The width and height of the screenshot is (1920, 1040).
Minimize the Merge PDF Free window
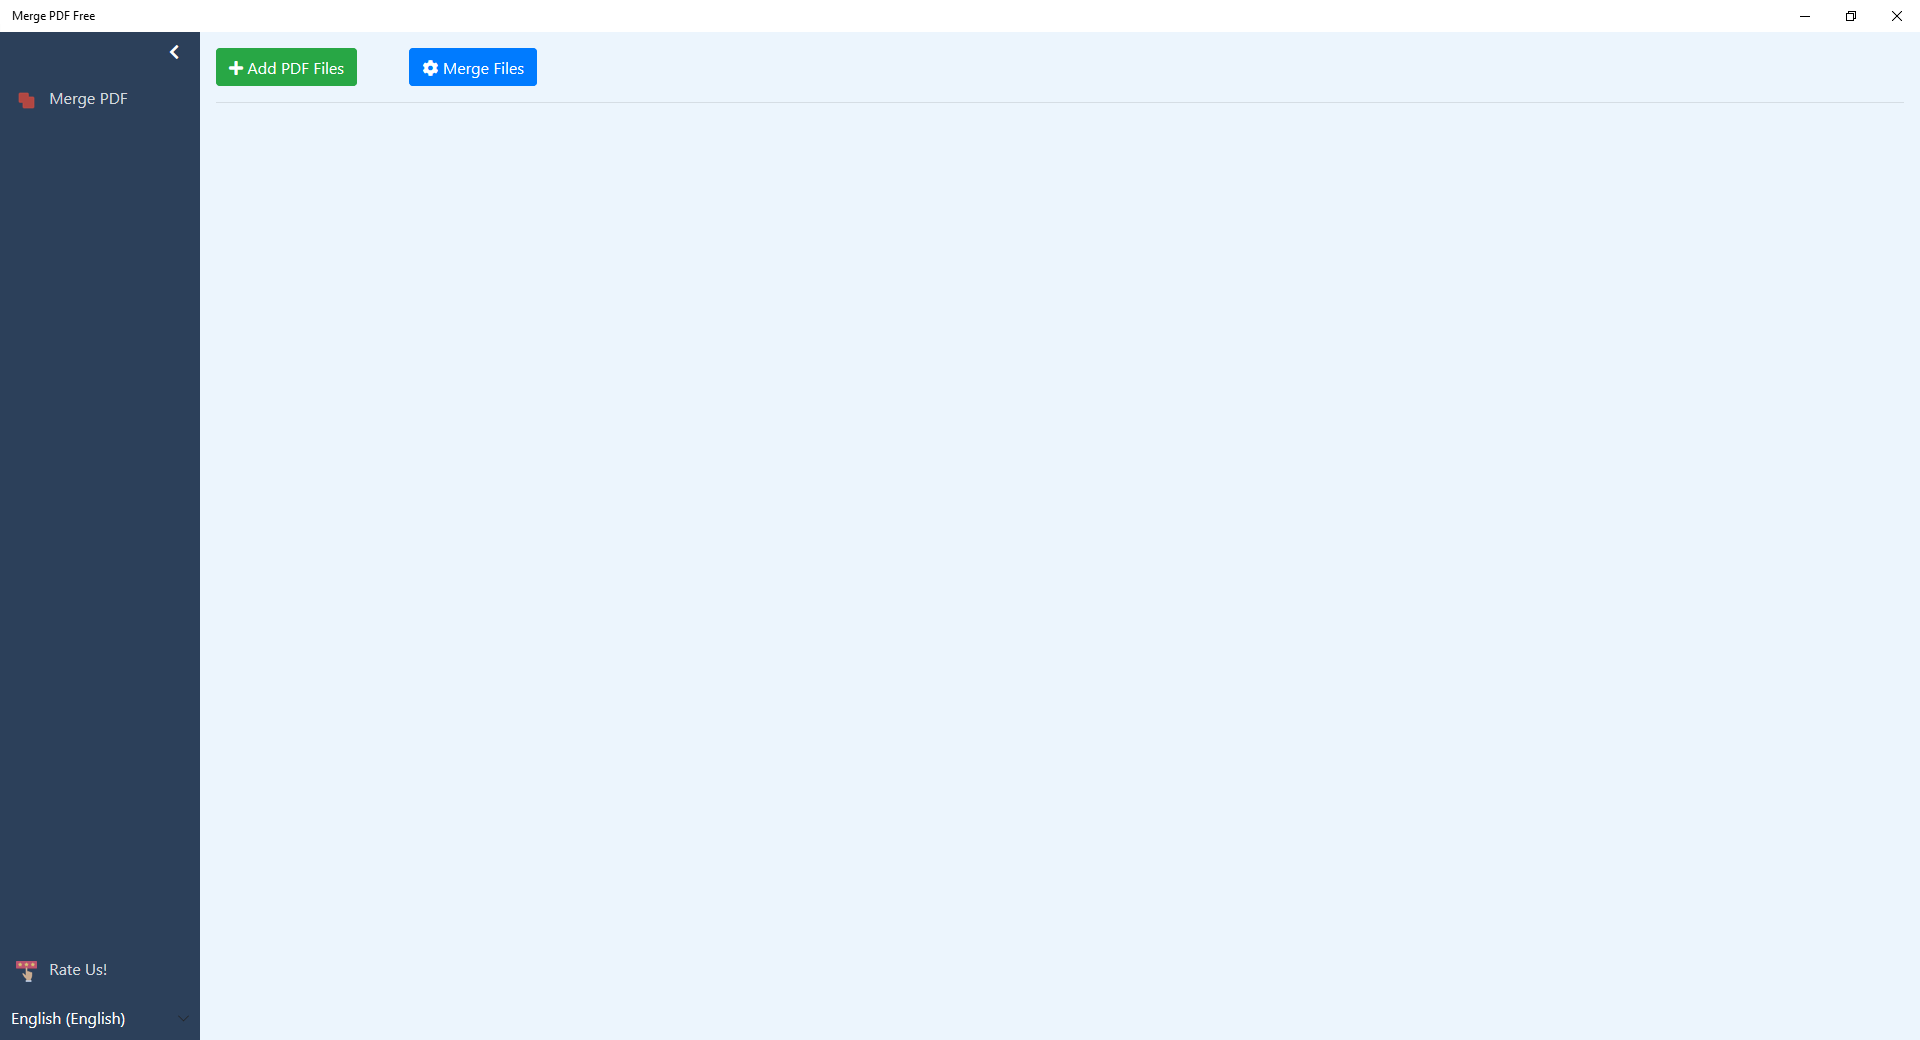[1805, 16]
